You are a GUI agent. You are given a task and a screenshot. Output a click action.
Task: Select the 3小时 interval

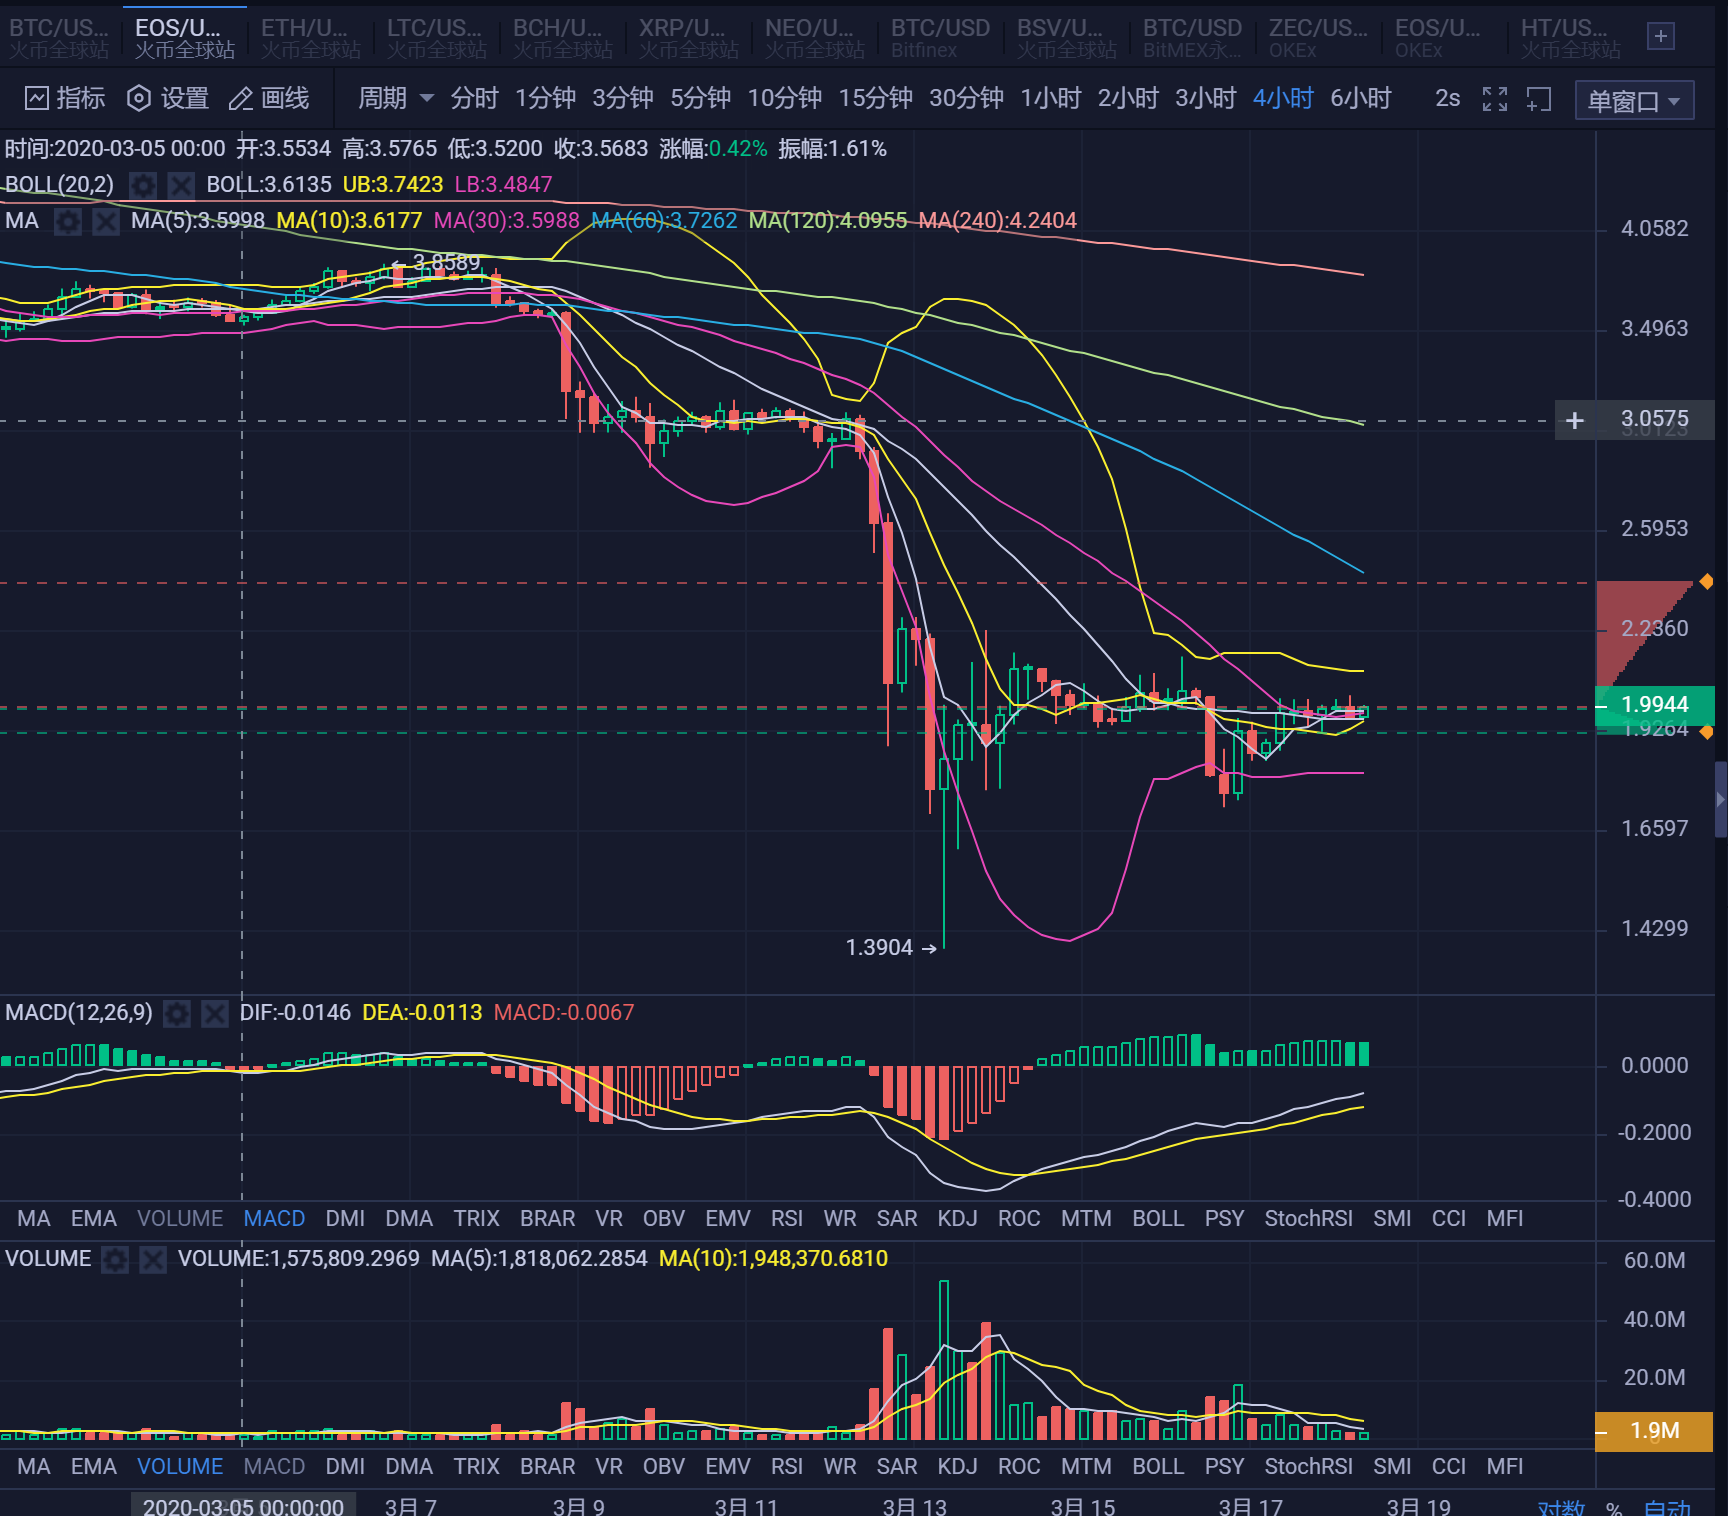tap(1206, 98)
